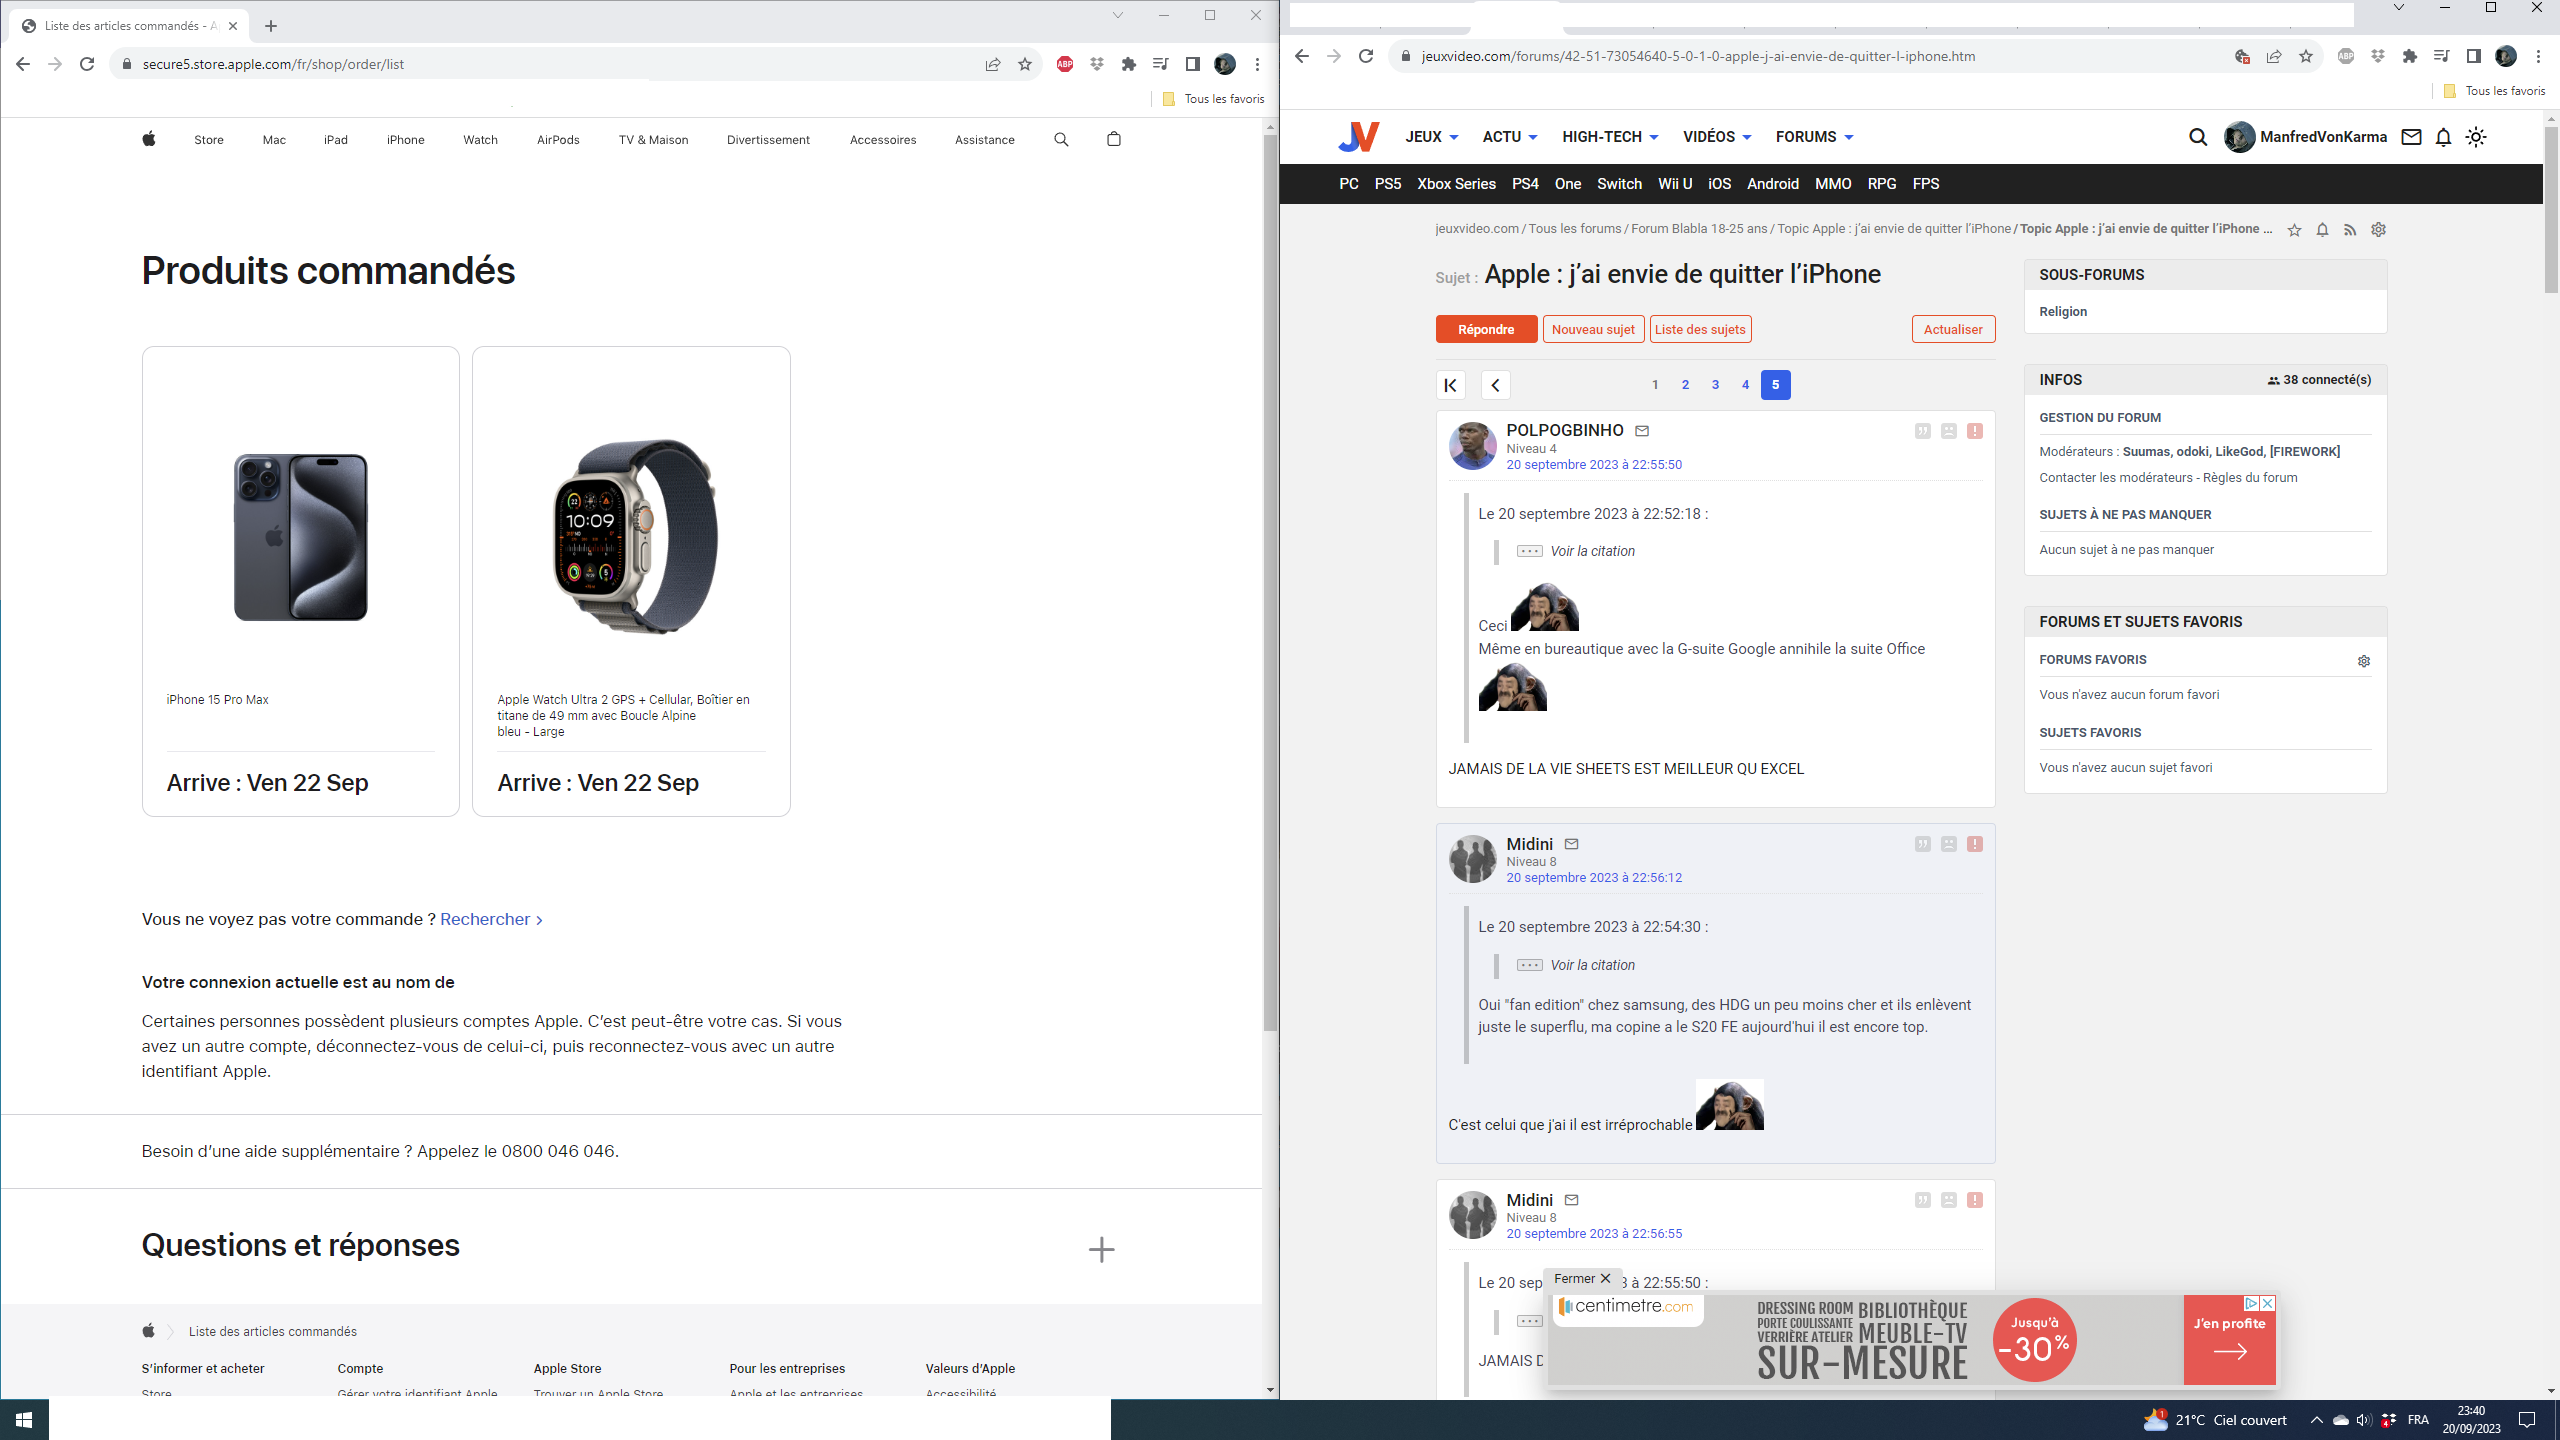Screen dimensions: 2560x1440
Task: Reload the jeuxvideo.com page
Action: coord(1365,56)
